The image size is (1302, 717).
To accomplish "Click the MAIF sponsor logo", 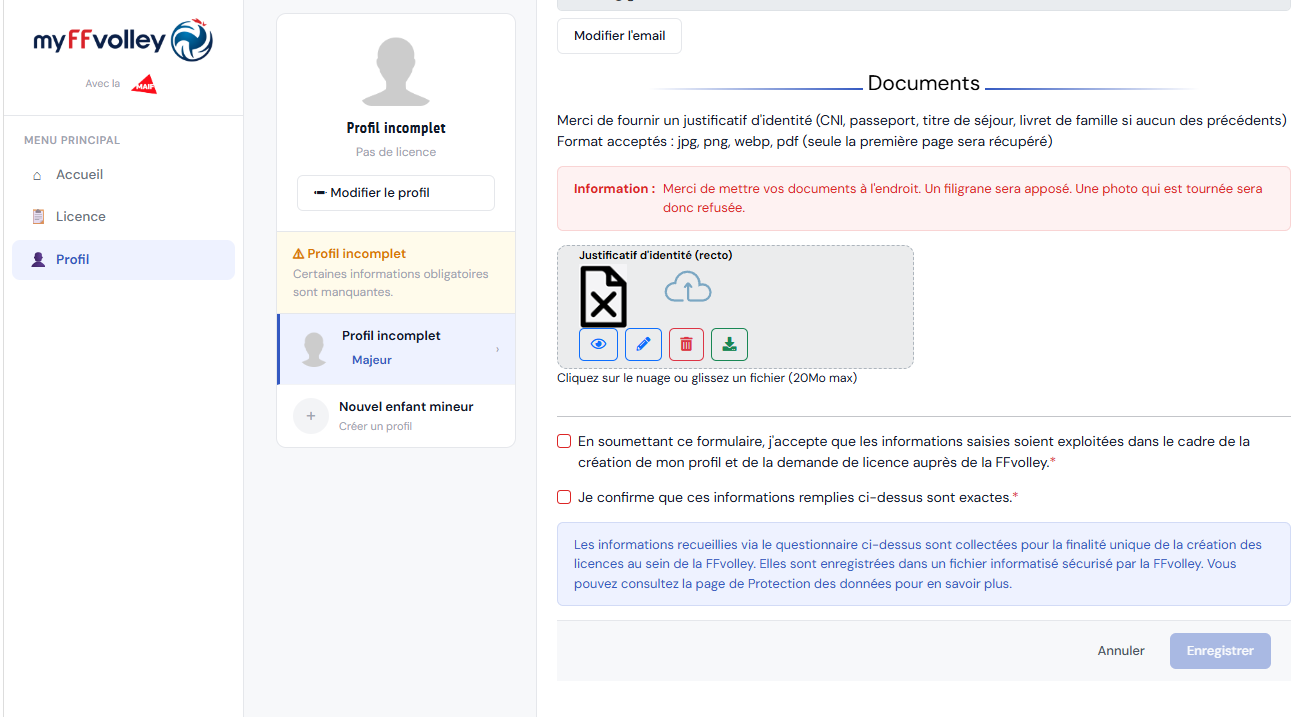I will [144, 84].
